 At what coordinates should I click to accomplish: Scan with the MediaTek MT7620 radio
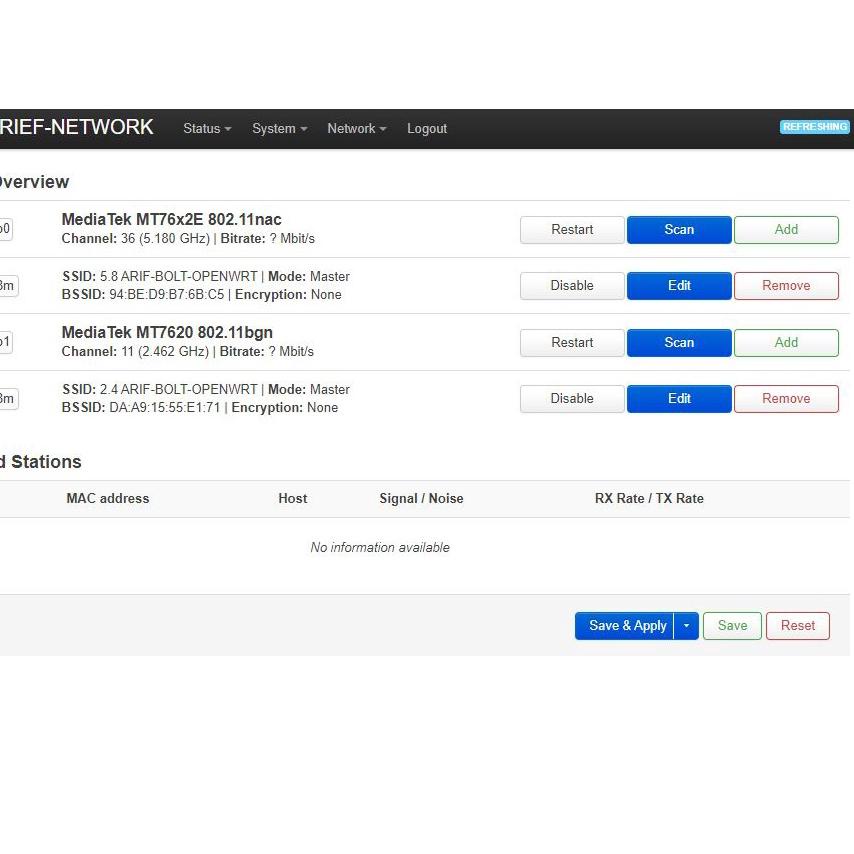coord(679,342)
